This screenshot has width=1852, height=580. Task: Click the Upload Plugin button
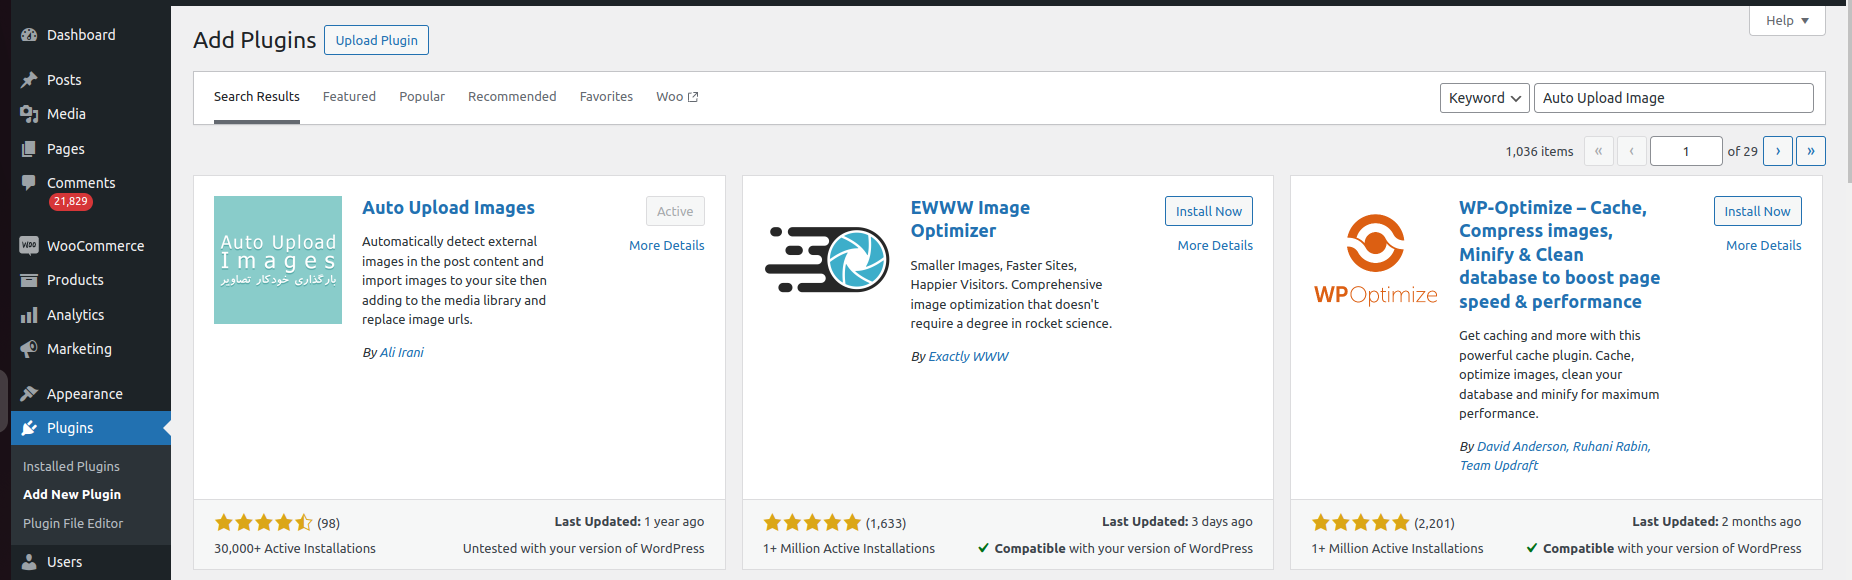click(x=377, y=40)
